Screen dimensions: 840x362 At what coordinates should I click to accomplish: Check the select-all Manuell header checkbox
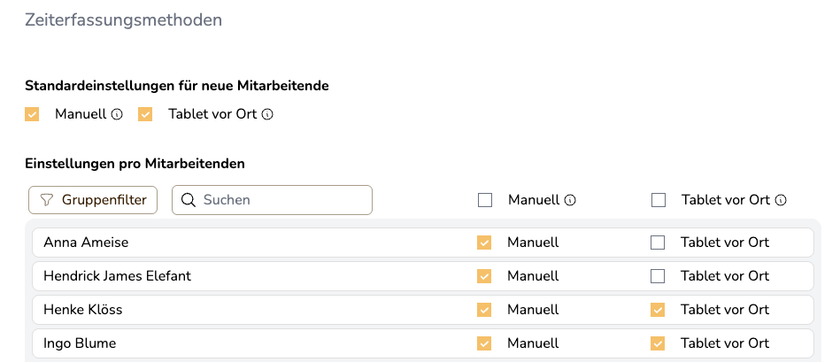click(485, 200)
